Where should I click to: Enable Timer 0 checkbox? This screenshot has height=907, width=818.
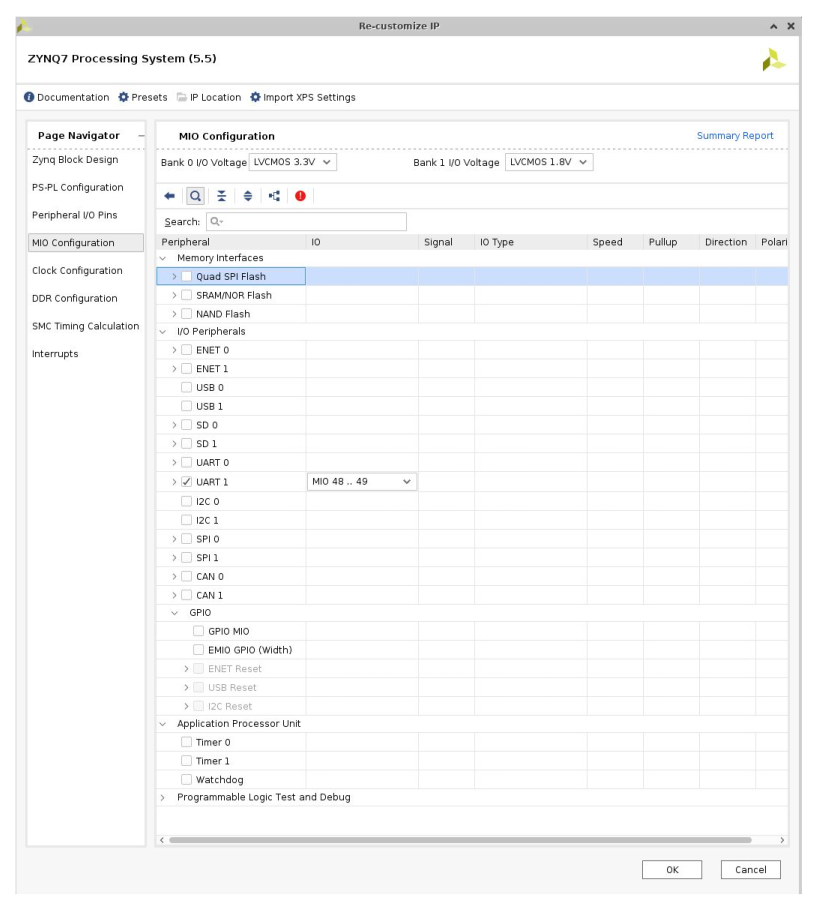(x=186, y=742)
